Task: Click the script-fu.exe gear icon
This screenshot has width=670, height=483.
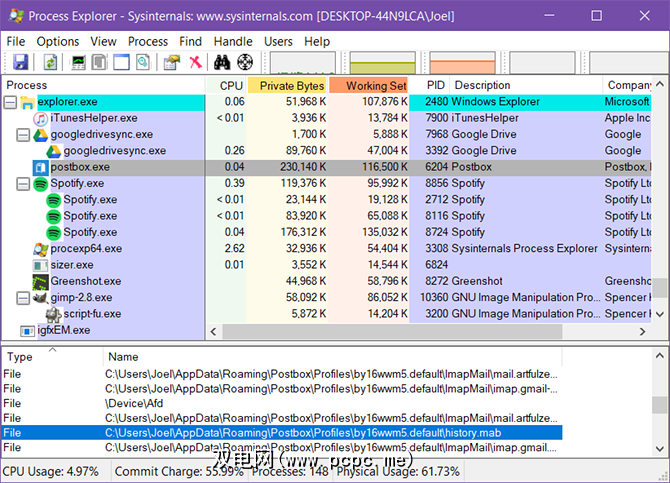Action: click(53, 315)
